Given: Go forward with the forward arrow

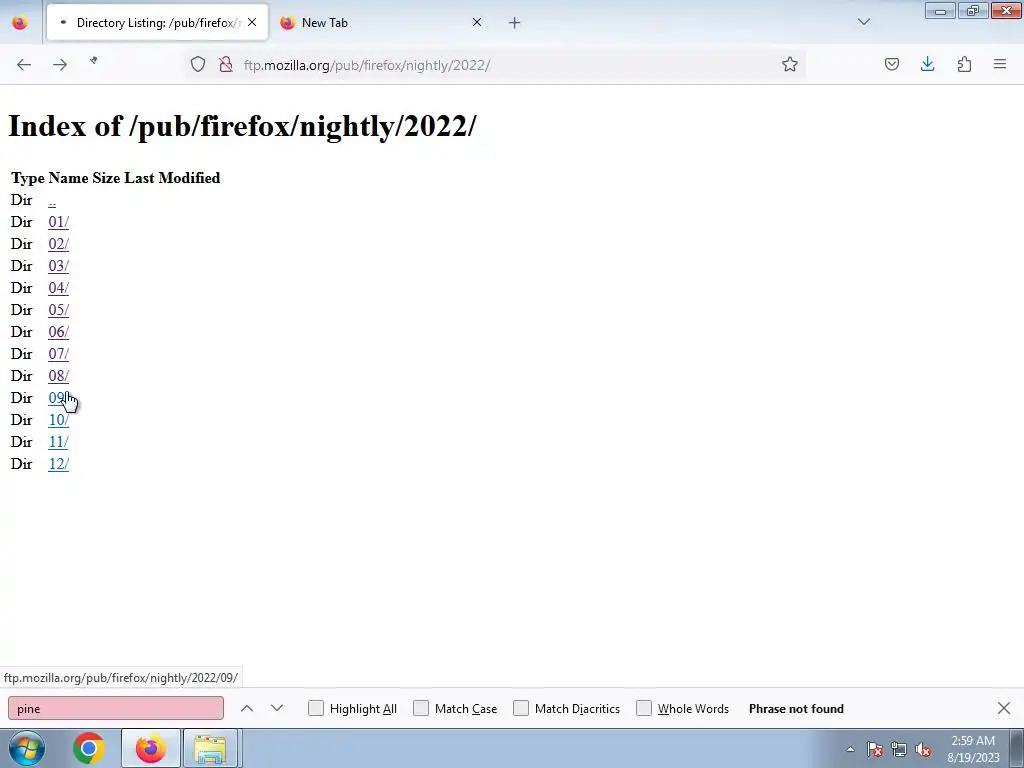Looking at the screenshot, I should coord(60,64).
